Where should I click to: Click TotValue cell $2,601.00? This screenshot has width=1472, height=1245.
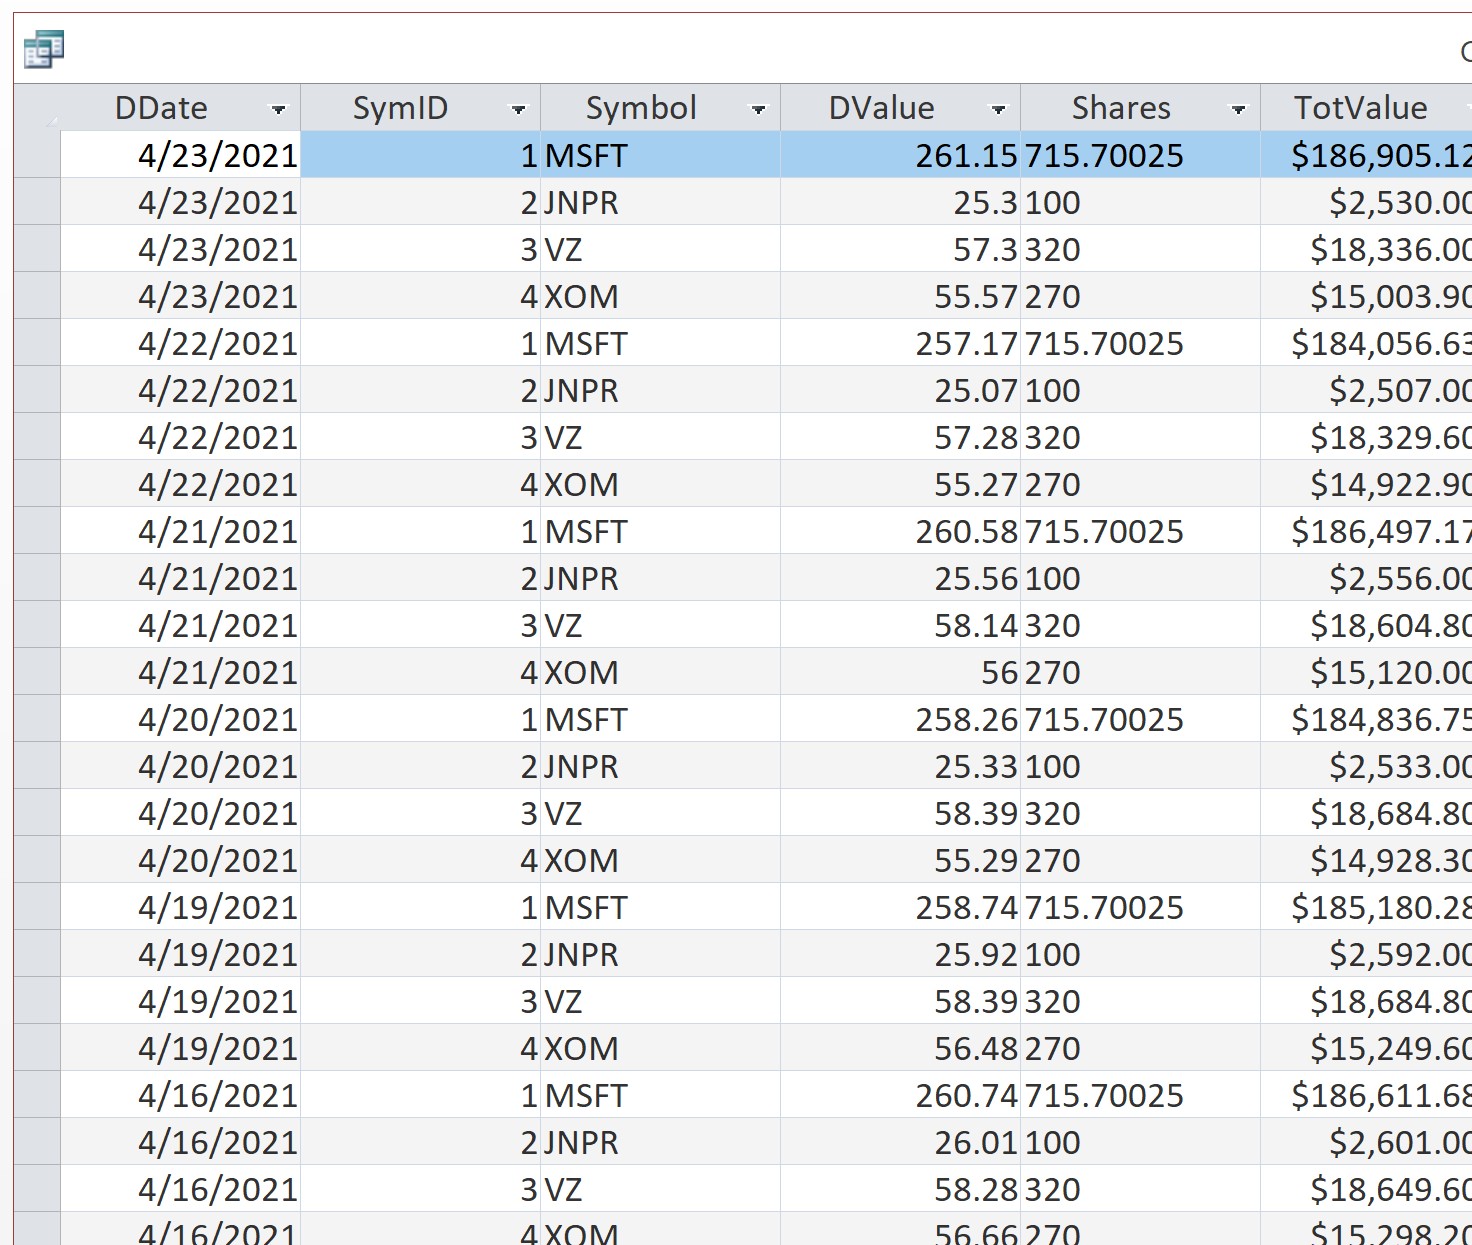(1366, 1142)
